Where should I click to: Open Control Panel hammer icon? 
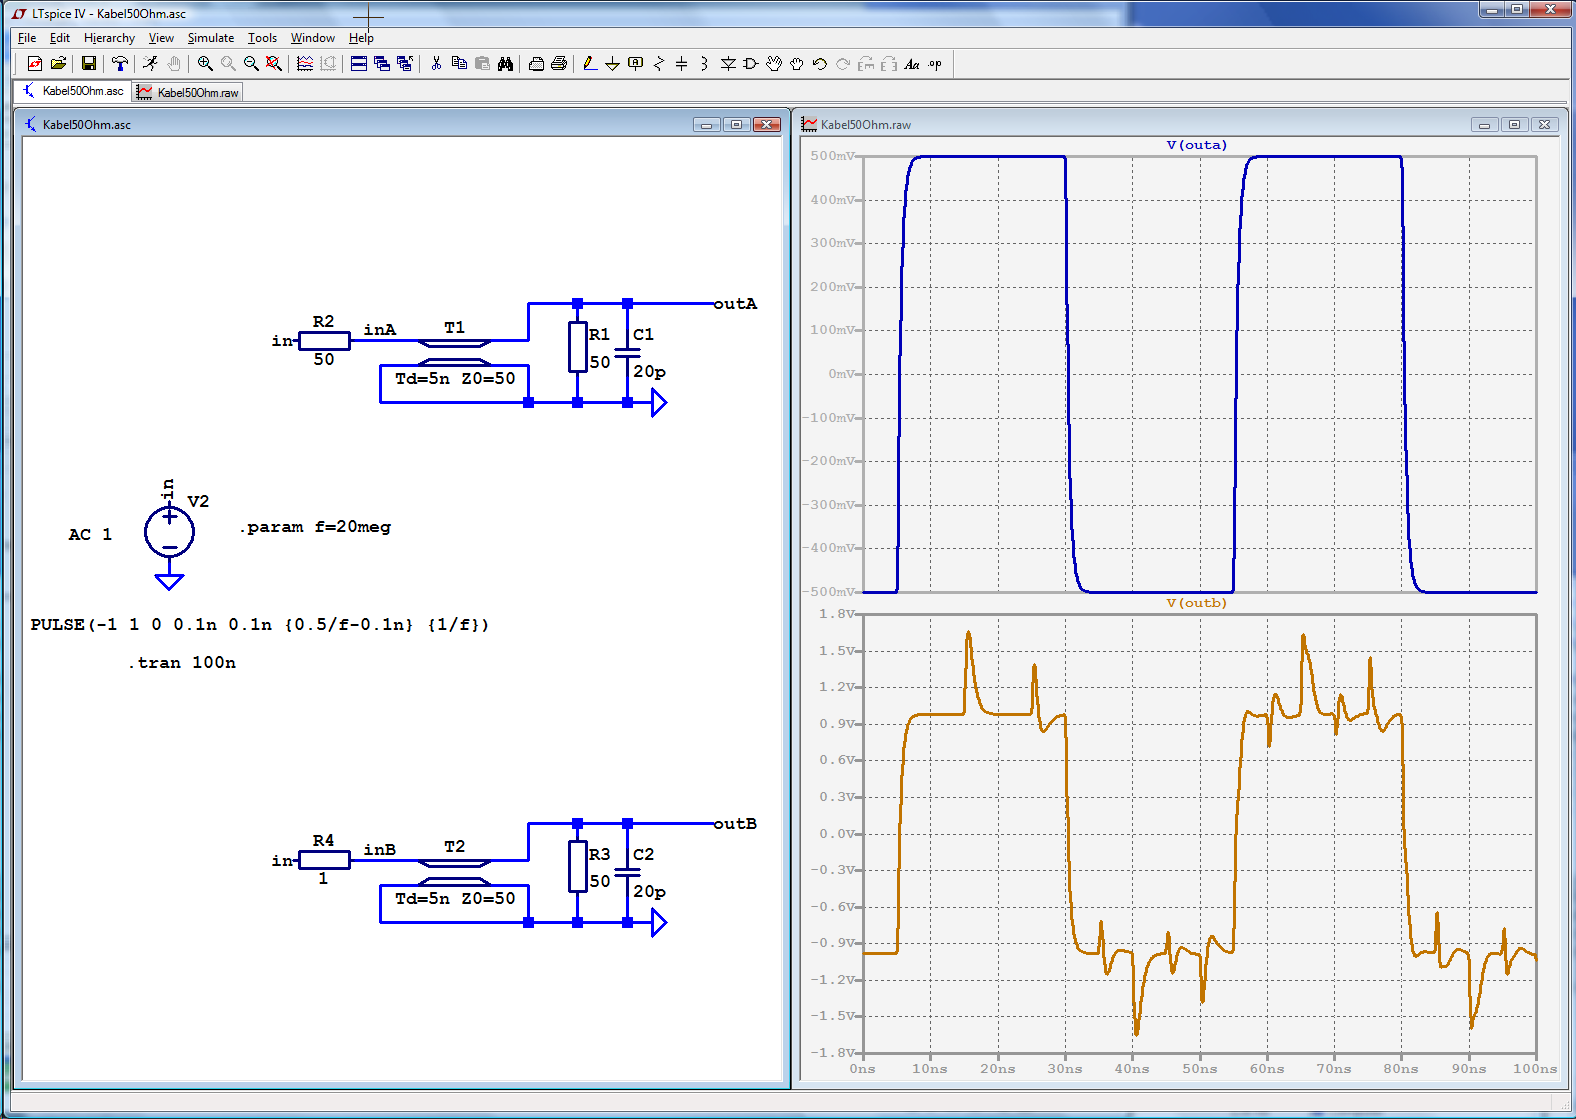pyautogui.click(x=120, y=64)
